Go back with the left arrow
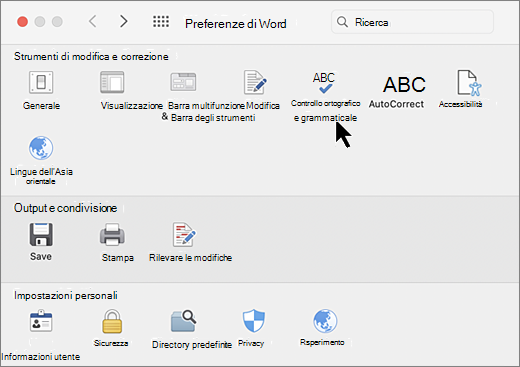 coord(93,21)
